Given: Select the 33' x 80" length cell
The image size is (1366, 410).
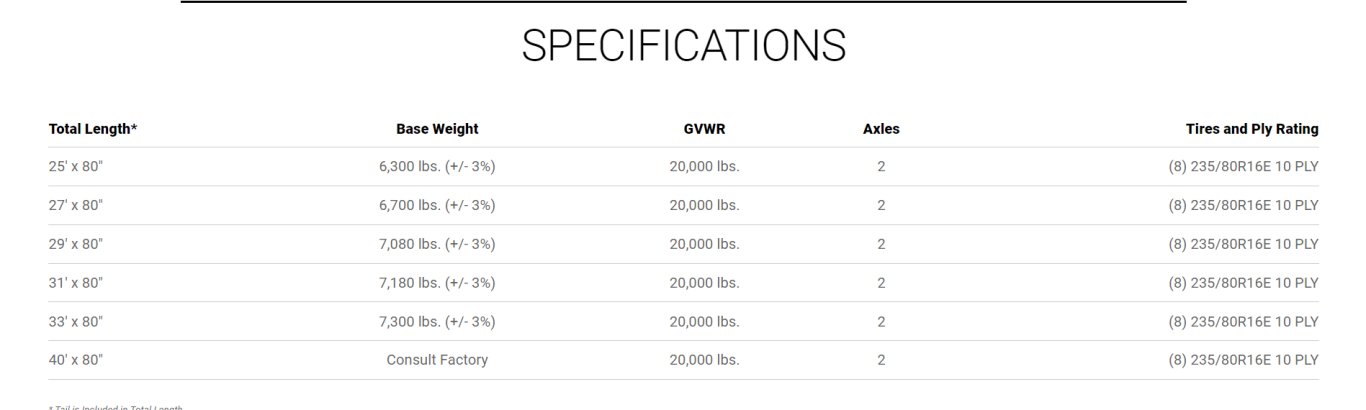Looking at the screenshot, I should click(76, 321).
